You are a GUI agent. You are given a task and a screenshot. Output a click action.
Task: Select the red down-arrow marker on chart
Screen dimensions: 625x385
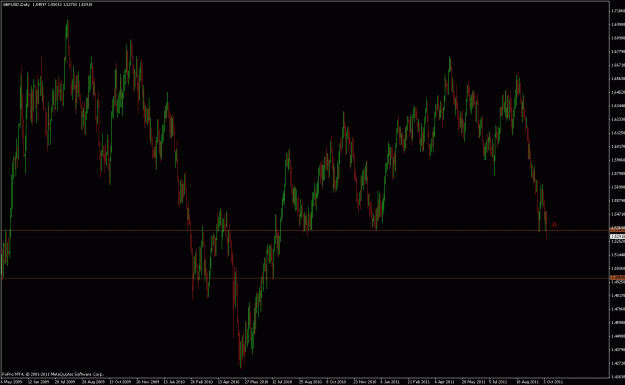[x=554, y=225]
